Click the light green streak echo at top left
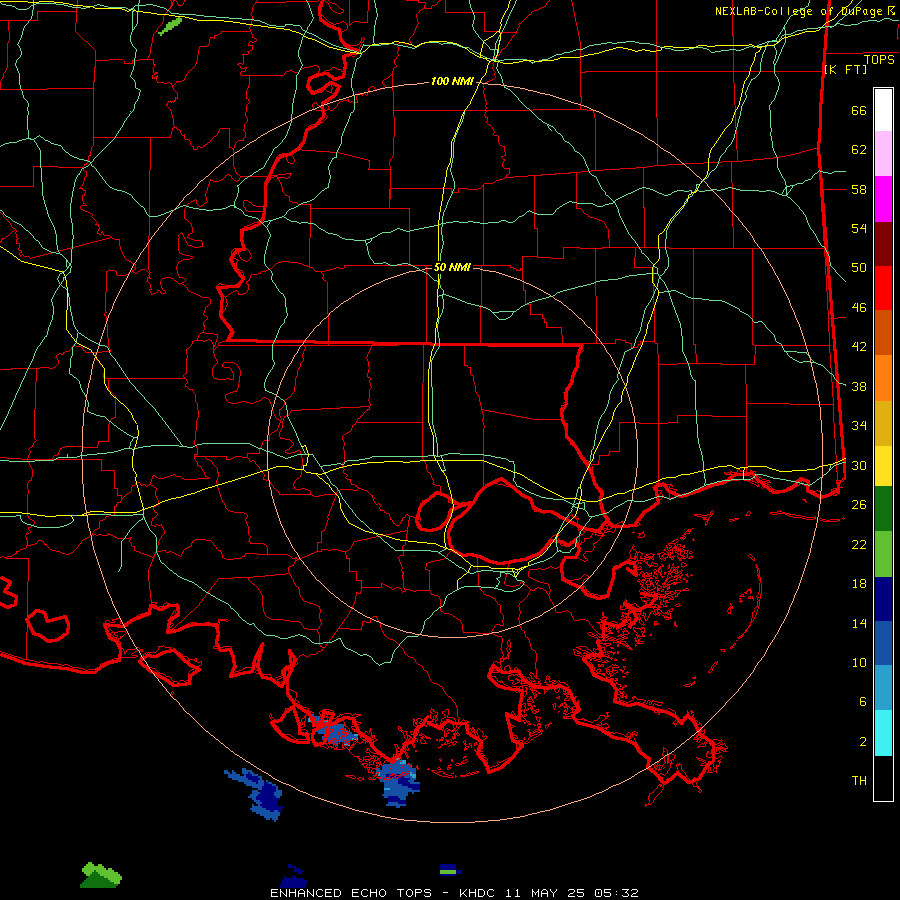900x900 pixels. (x=170, y=26)
